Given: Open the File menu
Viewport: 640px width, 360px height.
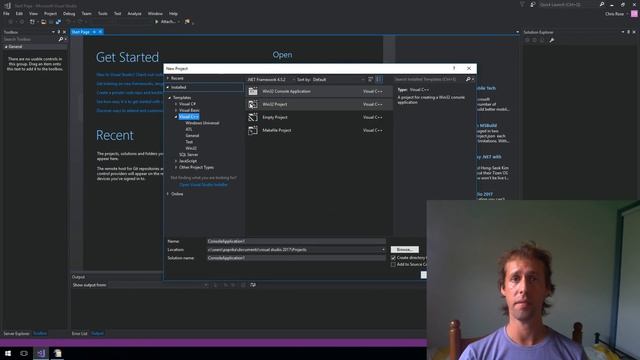Looking at the screenshot, I should click(x=6, y=13).
